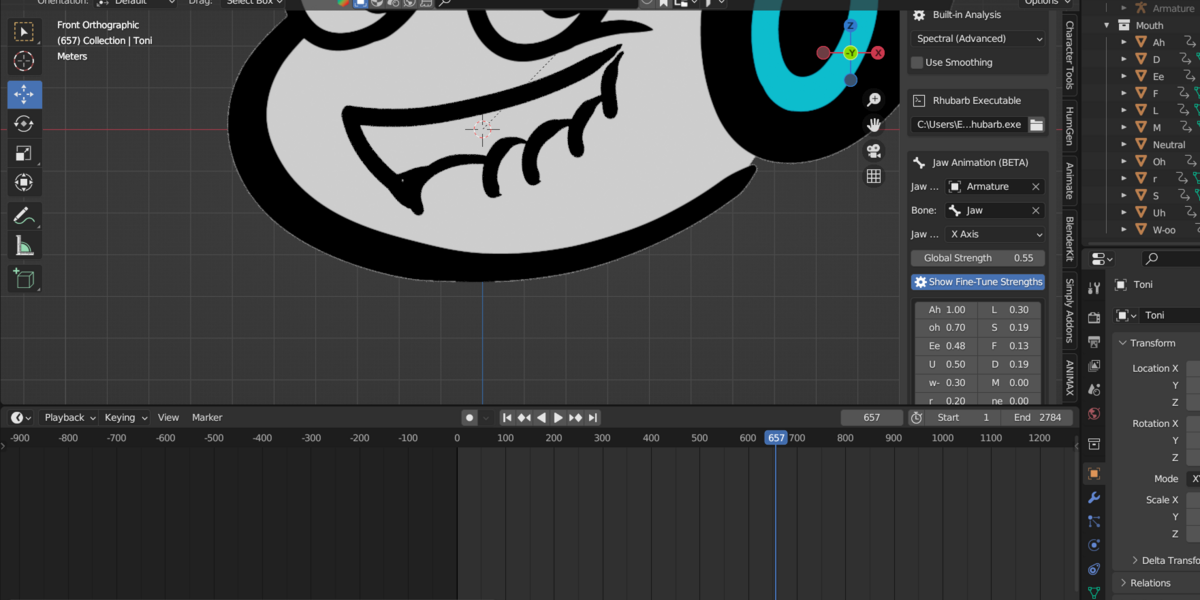Select the Rotate tool
1200x600 pixels.
tap(24, 124)
